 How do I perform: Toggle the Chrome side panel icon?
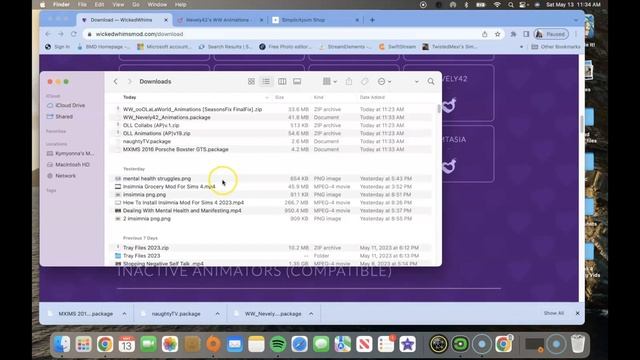click(x=526, y=34)
